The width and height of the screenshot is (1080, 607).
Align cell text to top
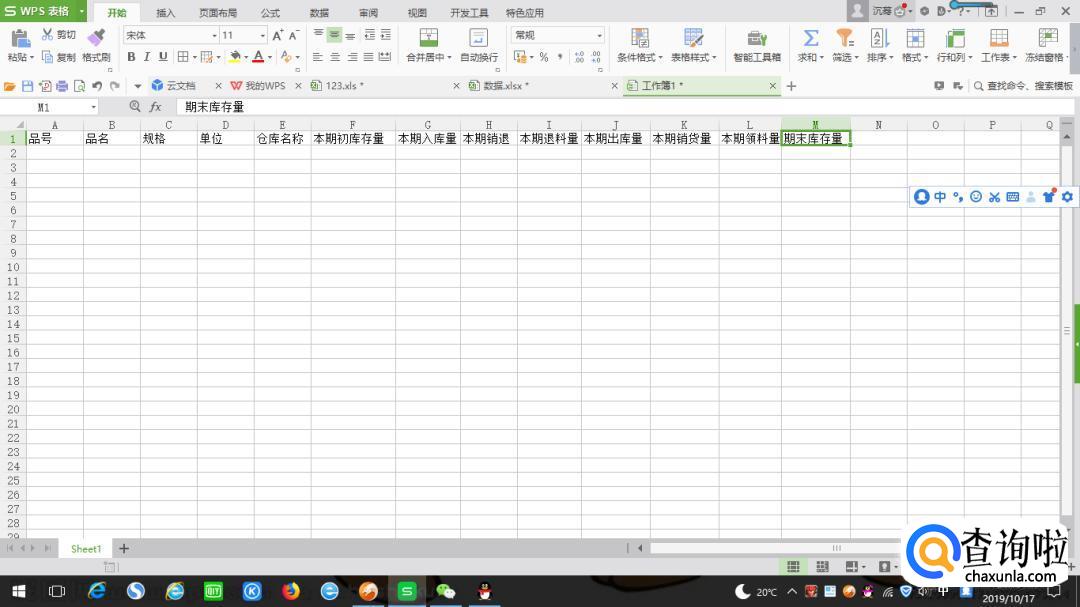[x=318, y=34]
